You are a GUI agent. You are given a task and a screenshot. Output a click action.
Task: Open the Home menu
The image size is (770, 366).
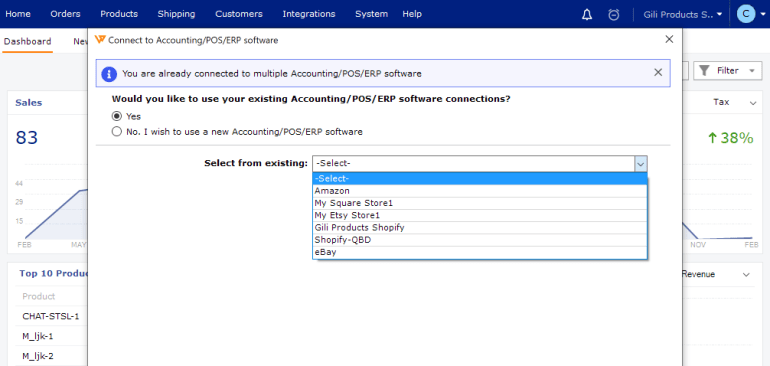click(x=18, y=14)
